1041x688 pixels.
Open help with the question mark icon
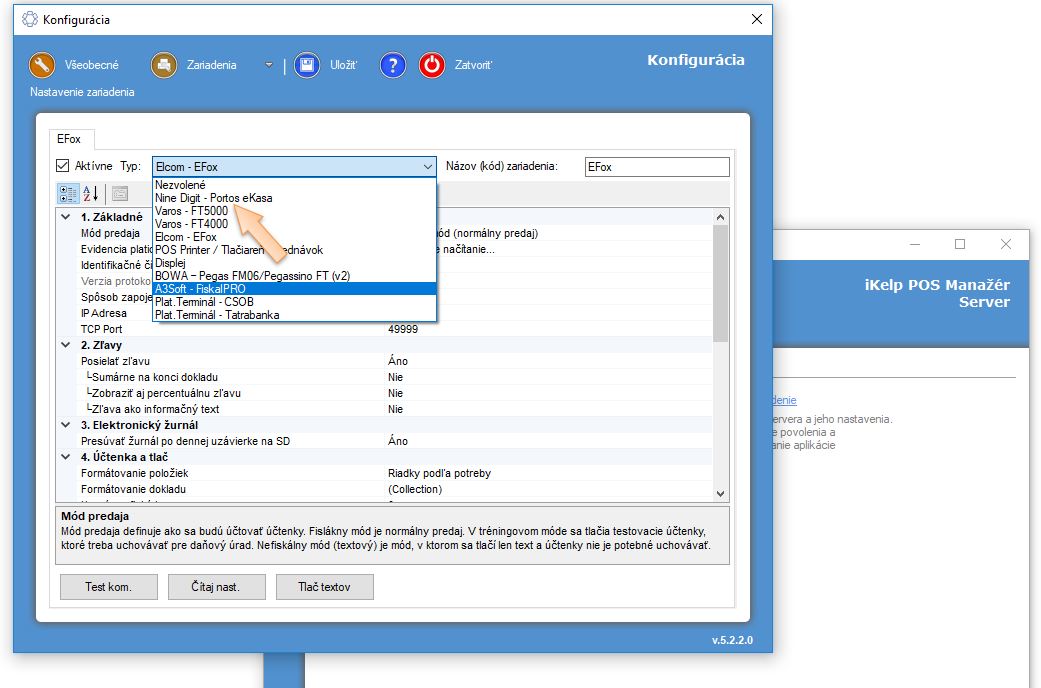(x=394, y=65)
